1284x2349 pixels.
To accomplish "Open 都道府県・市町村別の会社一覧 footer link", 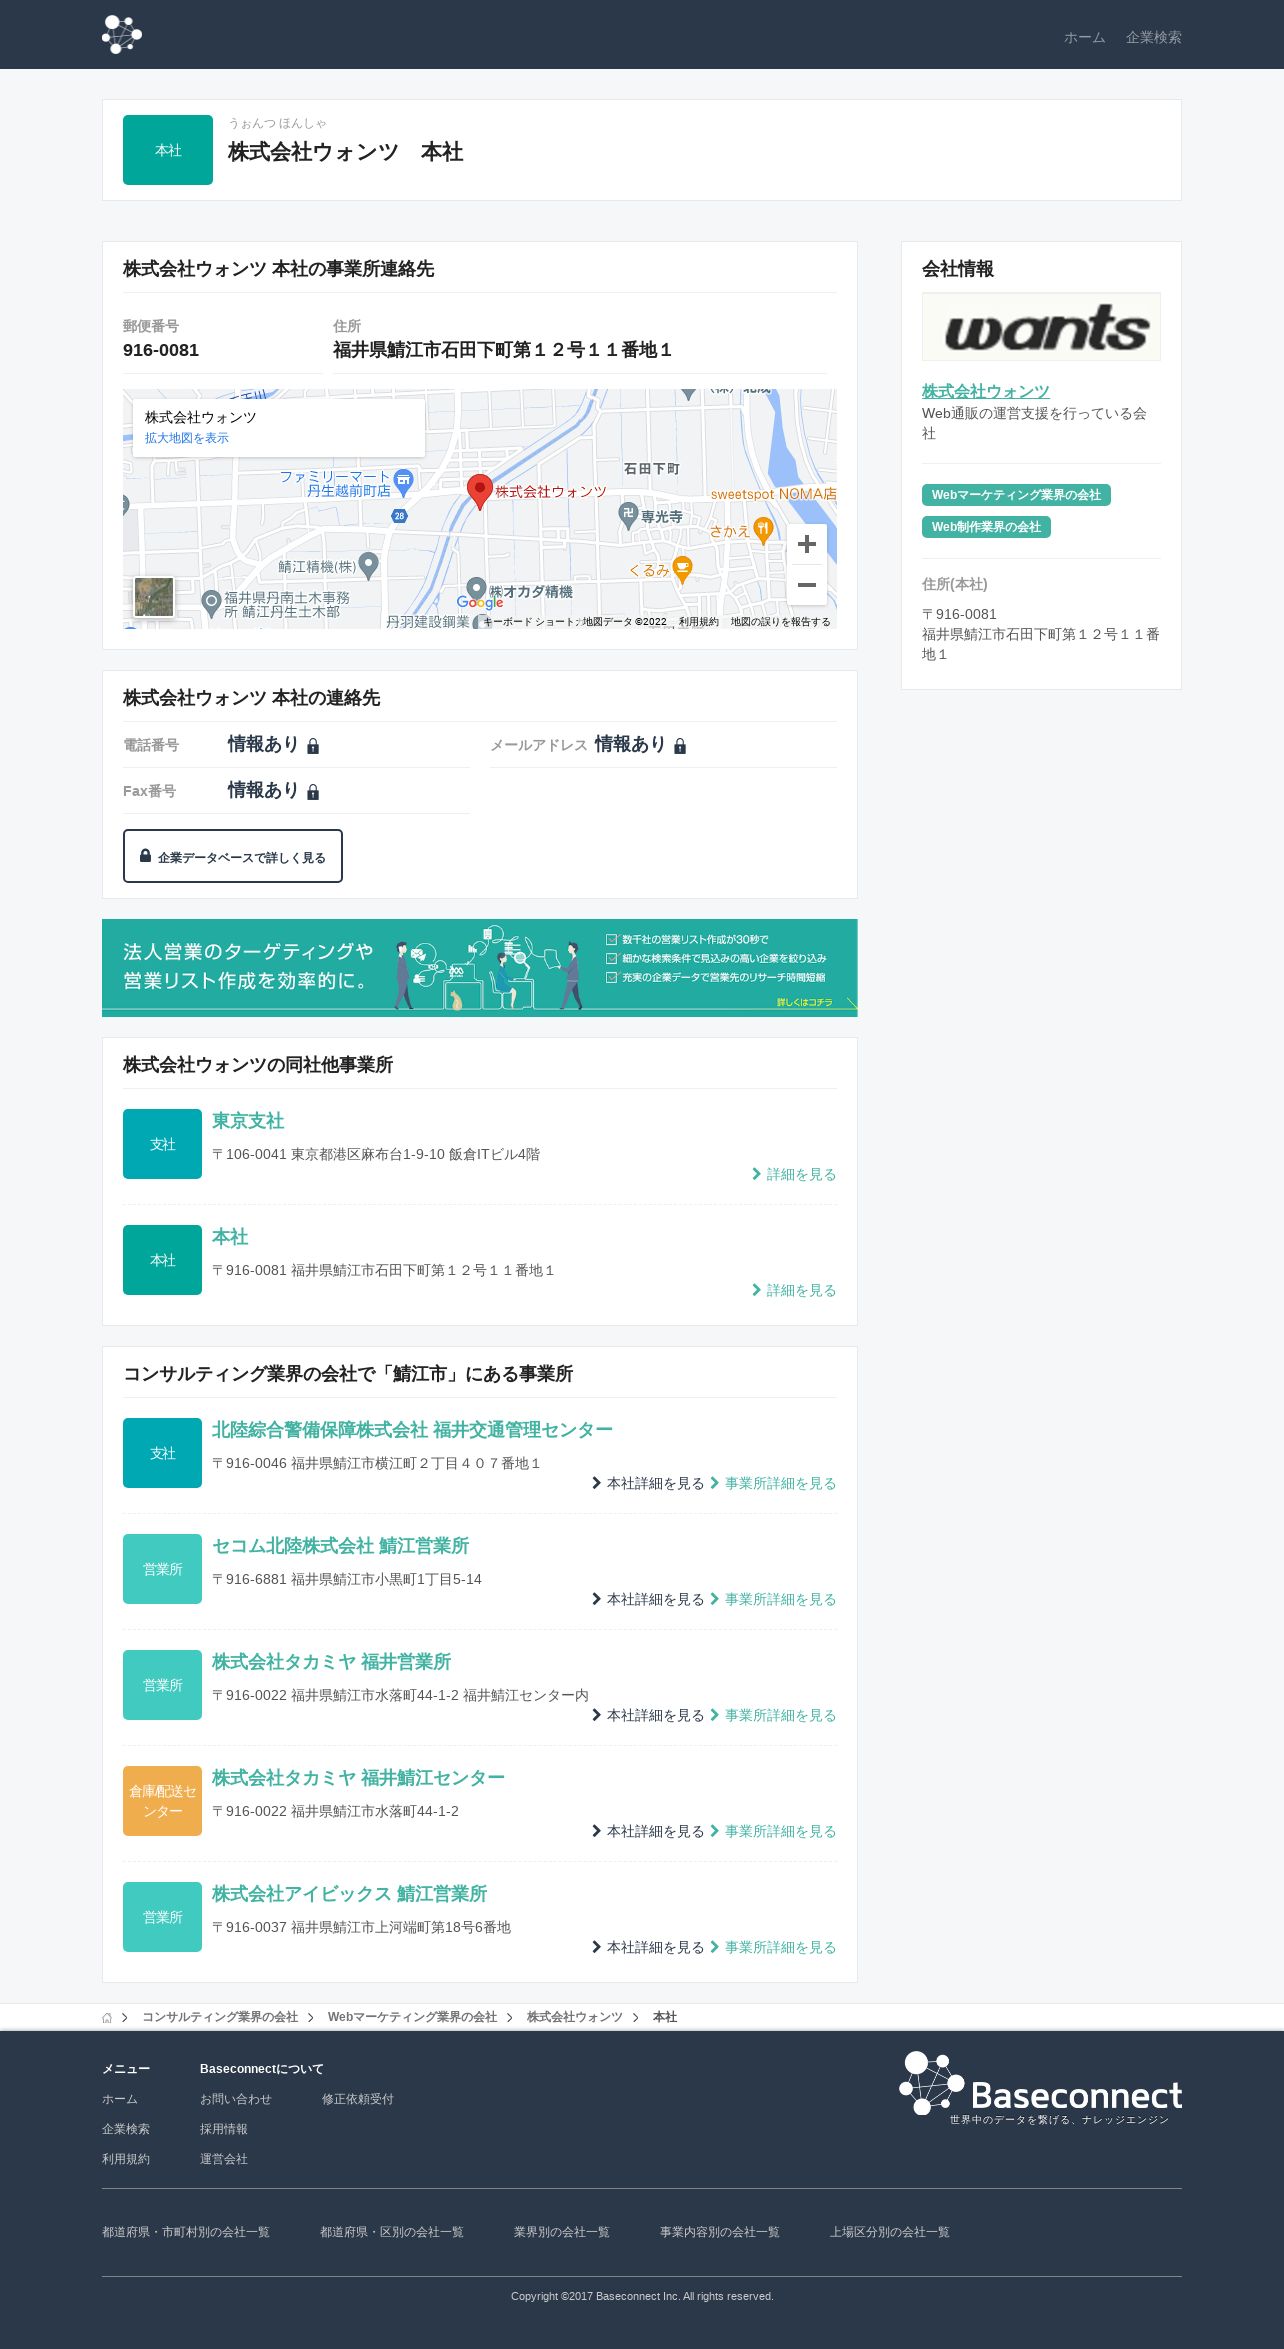I will pos(186,2232).
